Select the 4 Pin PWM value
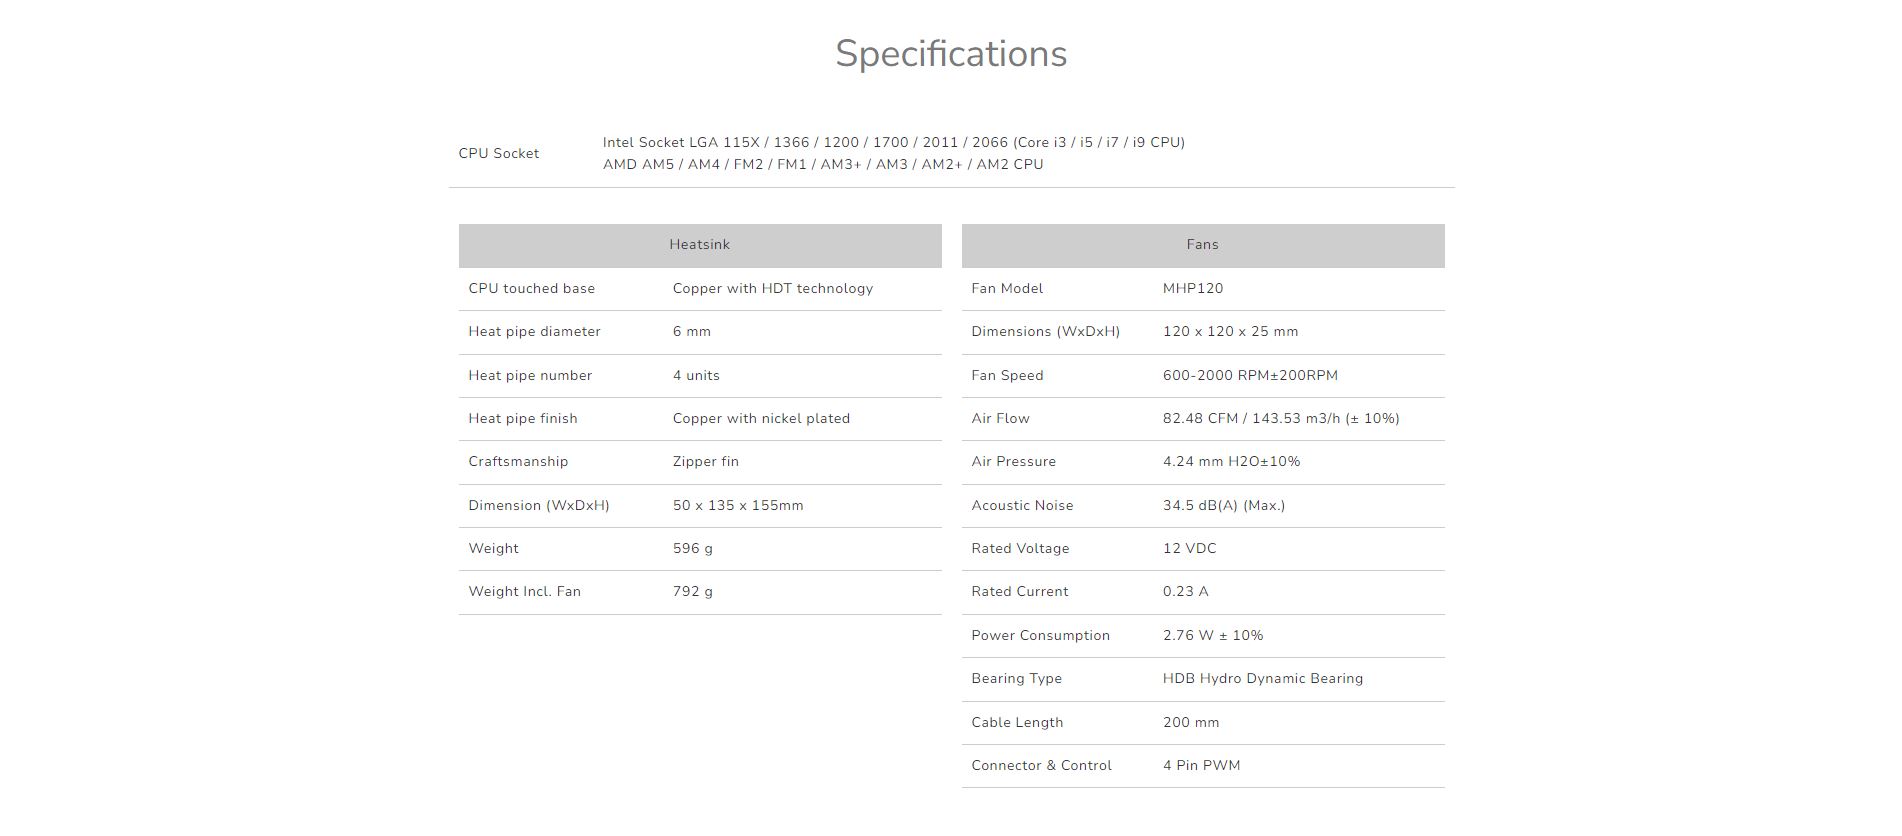1902x836 pixels. coord(1201,766)
